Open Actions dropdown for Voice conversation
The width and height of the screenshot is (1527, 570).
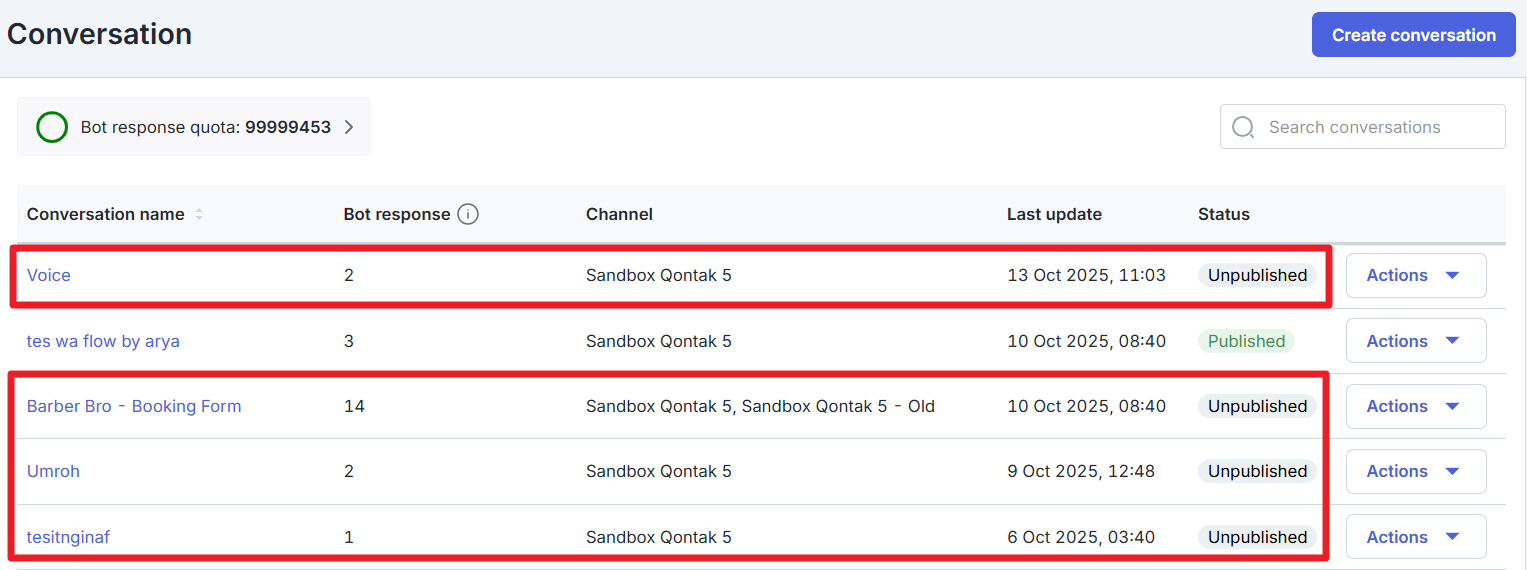point(1415,275)
